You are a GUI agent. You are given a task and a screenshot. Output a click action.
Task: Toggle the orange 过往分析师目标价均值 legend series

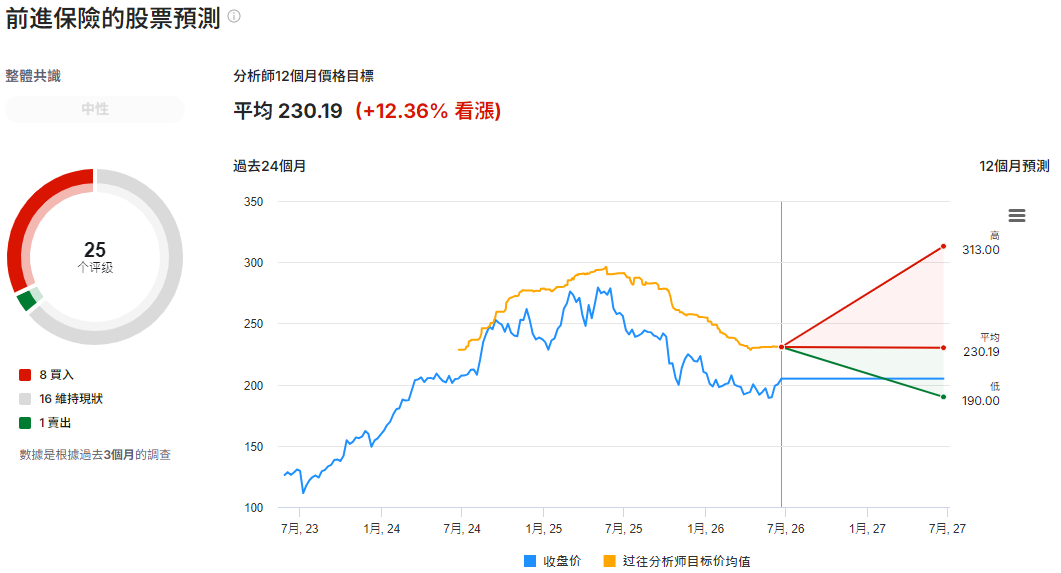pos(677,561)
